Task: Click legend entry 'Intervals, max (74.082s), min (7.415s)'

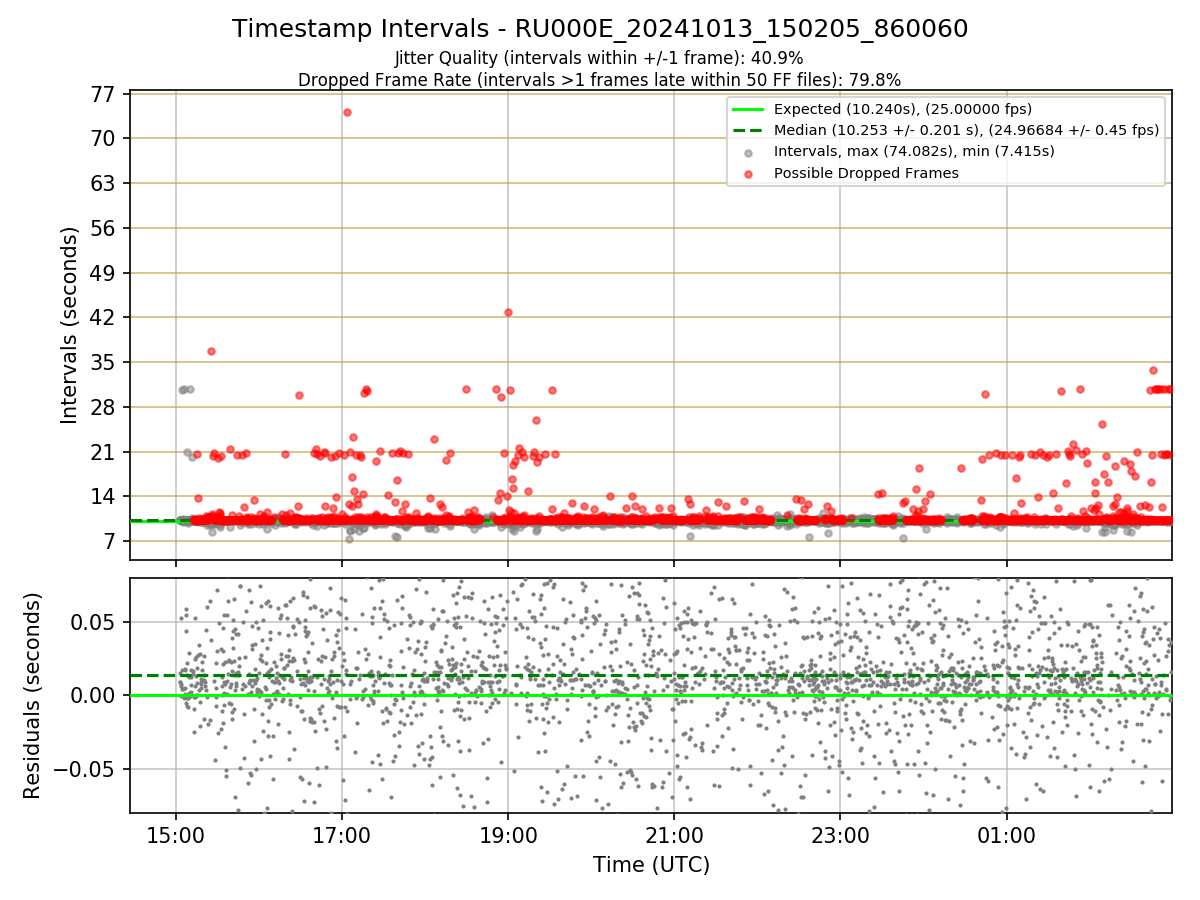Action: tap(914, 151)
